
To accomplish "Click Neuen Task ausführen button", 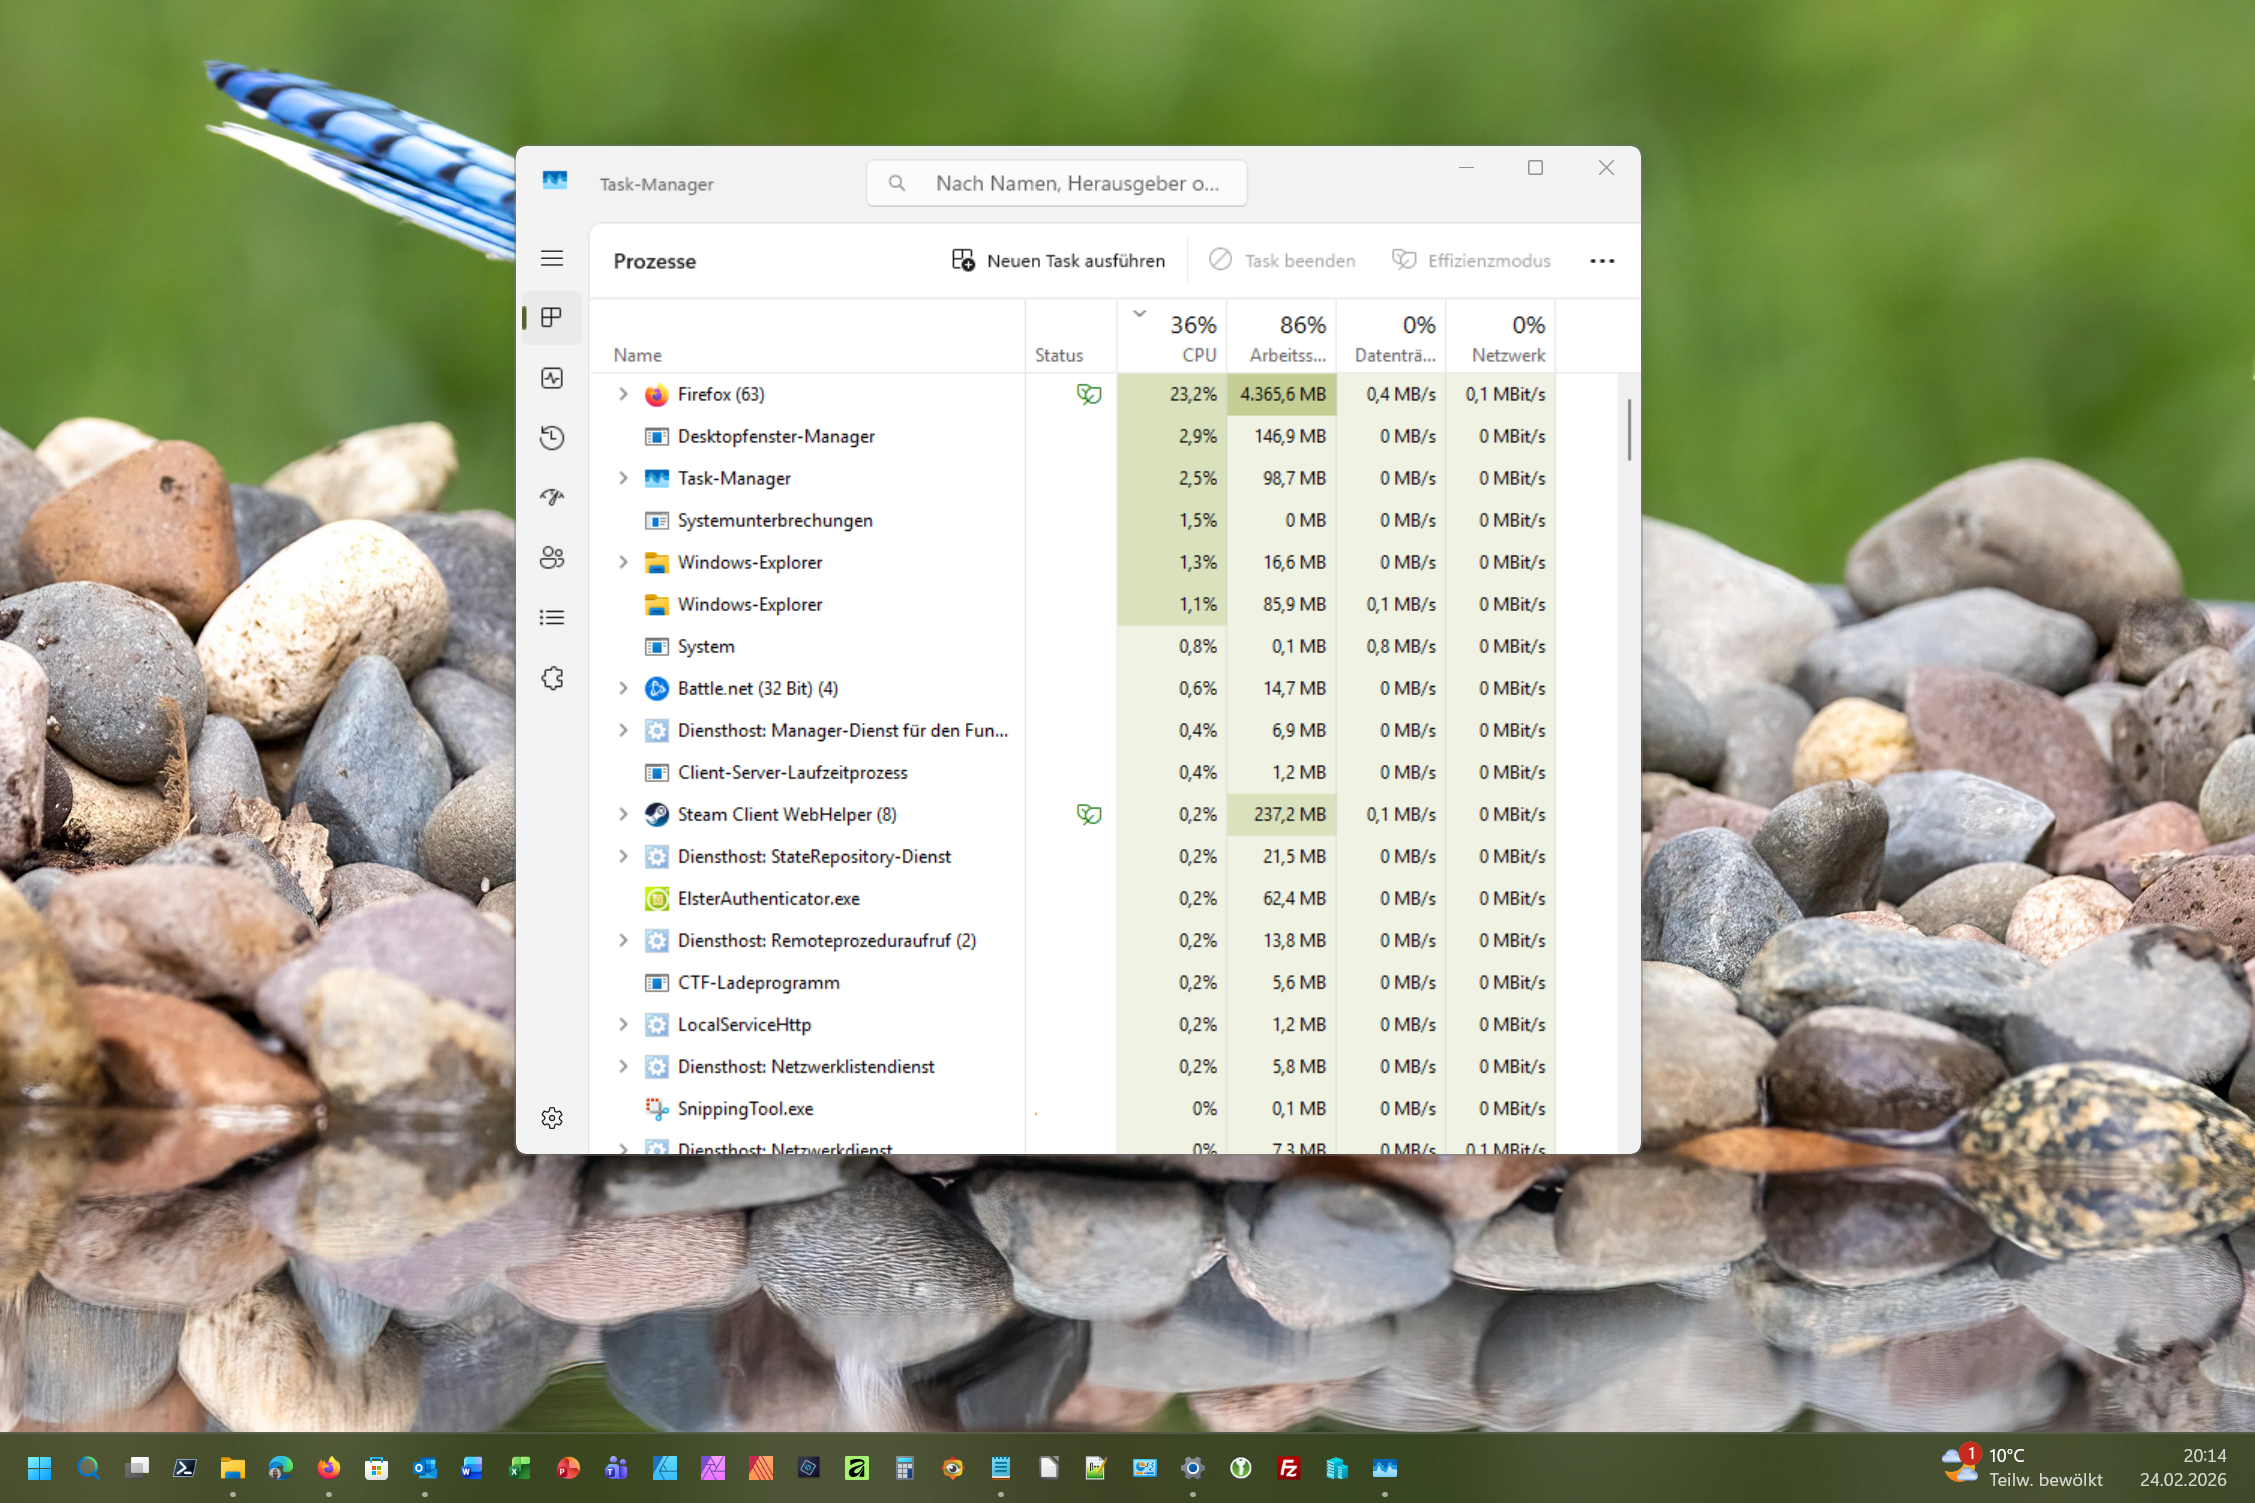I will [x=1058, y=260].
